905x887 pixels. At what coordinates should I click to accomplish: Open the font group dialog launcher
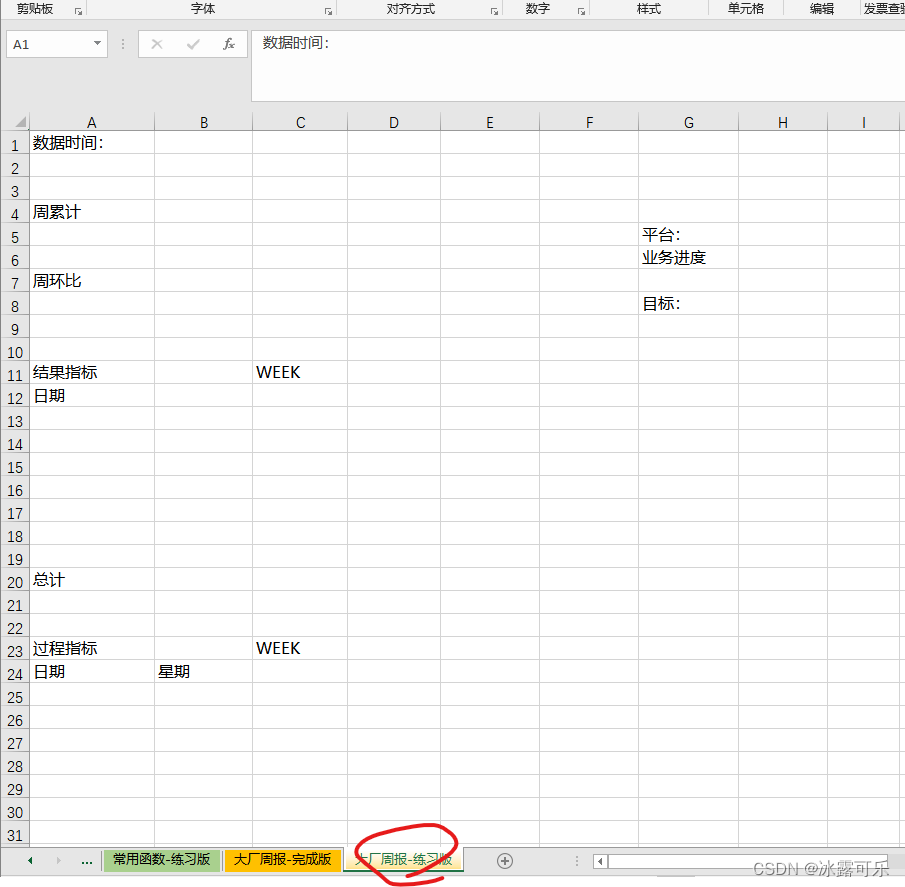(328, 12)
